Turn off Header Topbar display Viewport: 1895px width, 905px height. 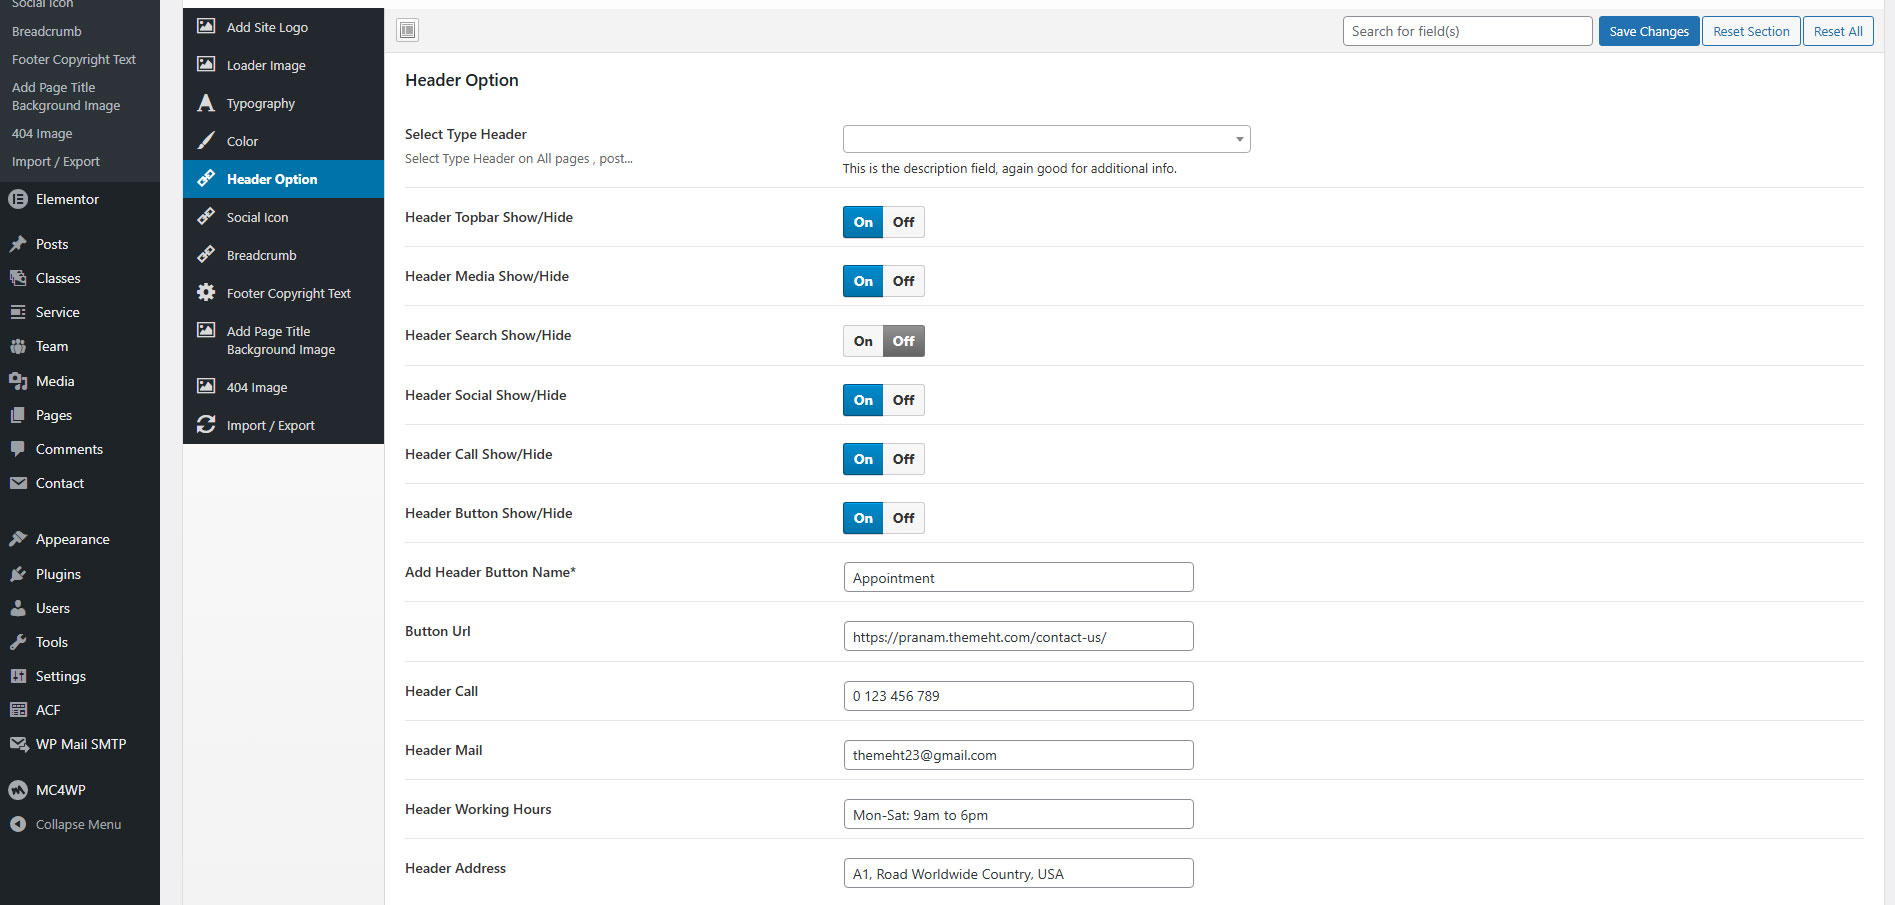click(903, 222)
